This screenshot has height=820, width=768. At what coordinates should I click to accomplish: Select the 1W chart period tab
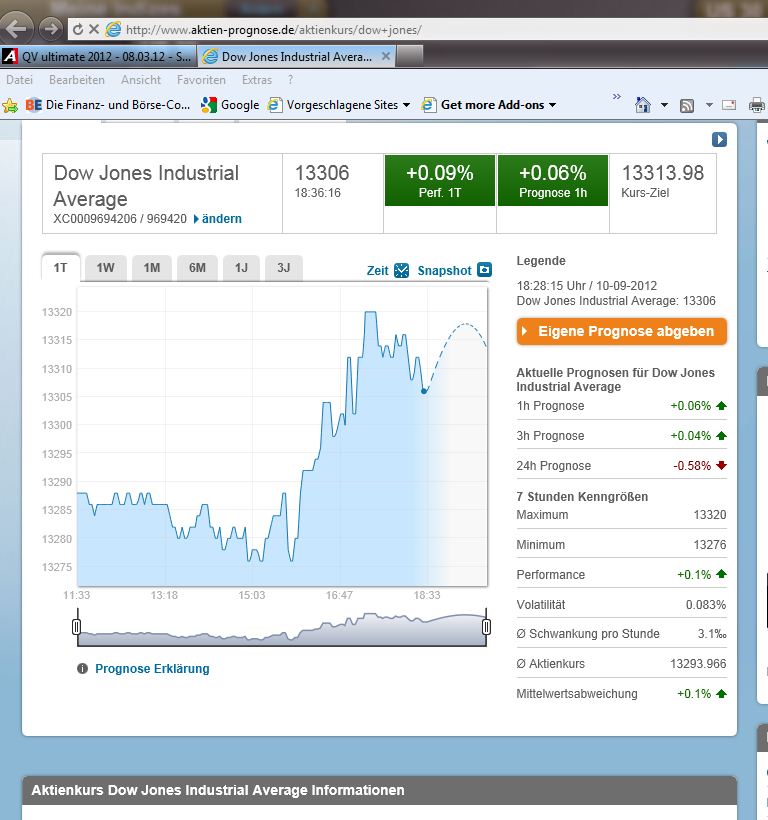pyautogui.click(x=106, y=268)
